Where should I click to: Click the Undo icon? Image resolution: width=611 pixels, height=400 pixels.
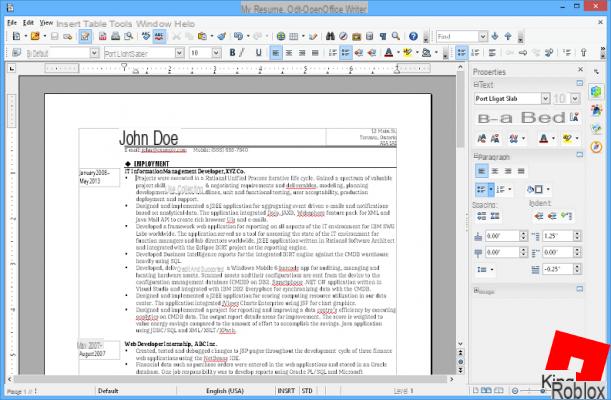pos(238,36)
